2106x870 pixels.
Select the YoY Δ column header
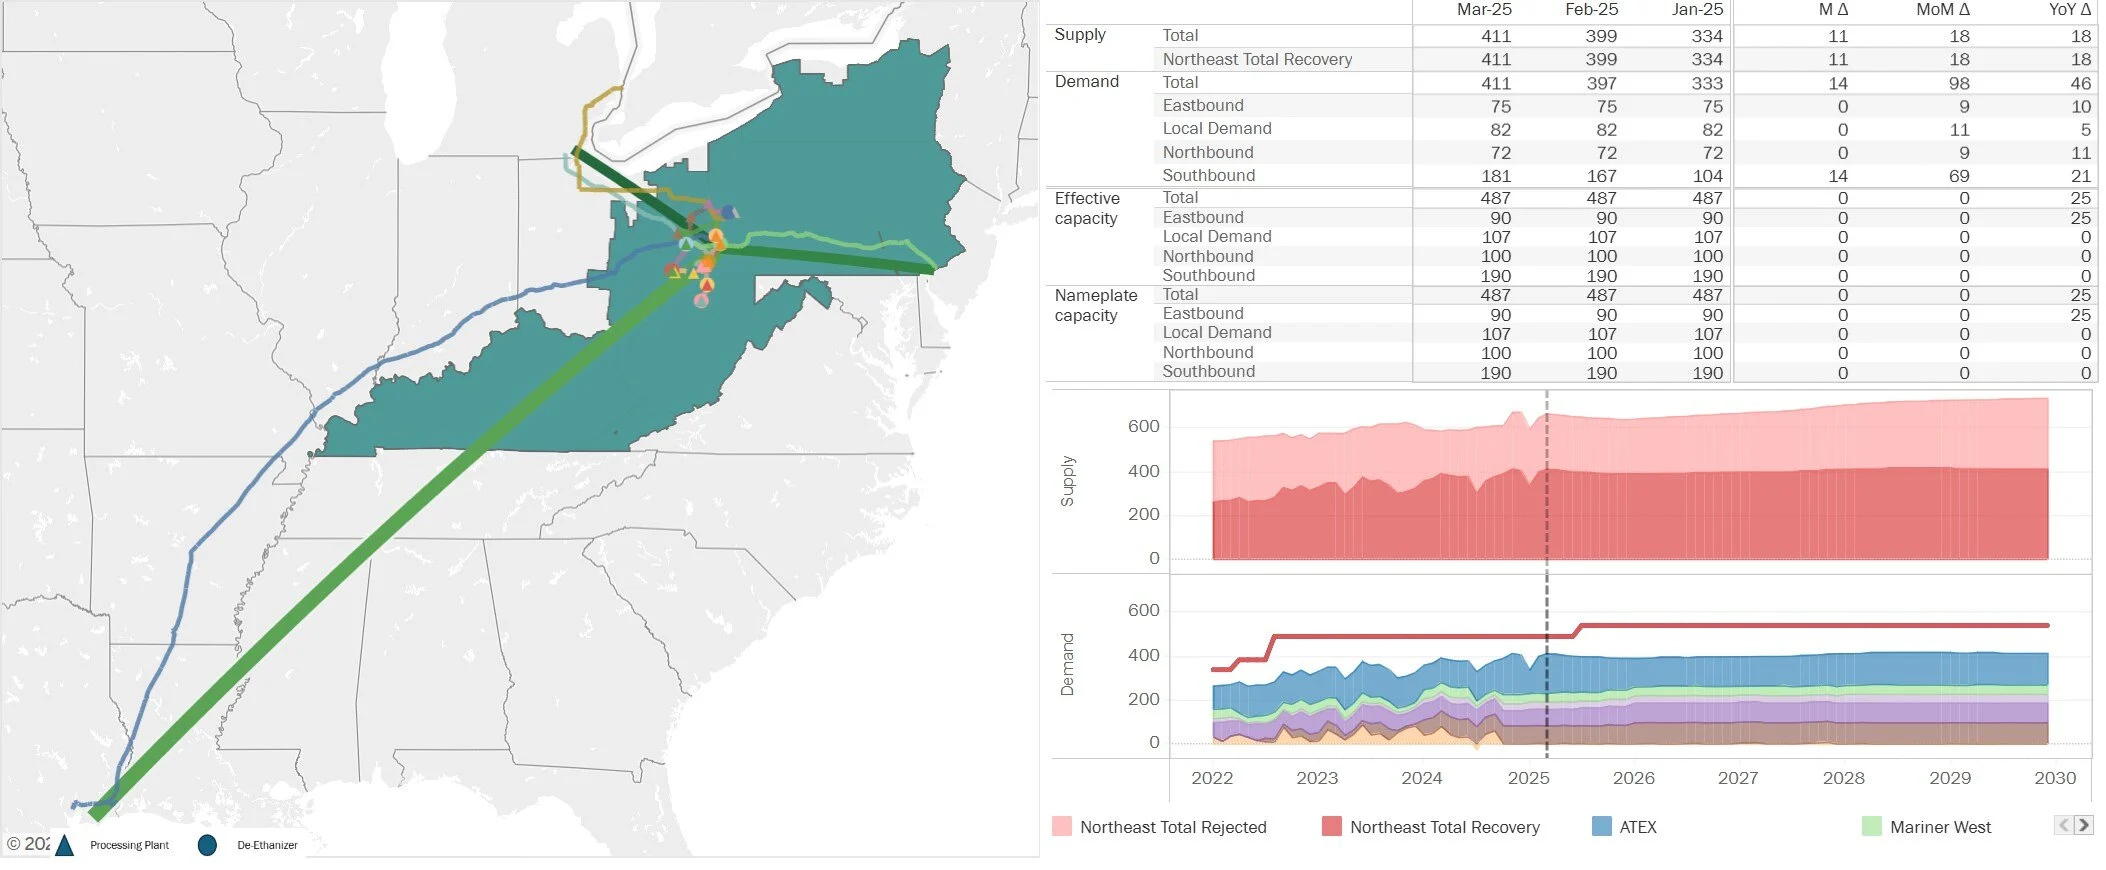click(2069, 10)
